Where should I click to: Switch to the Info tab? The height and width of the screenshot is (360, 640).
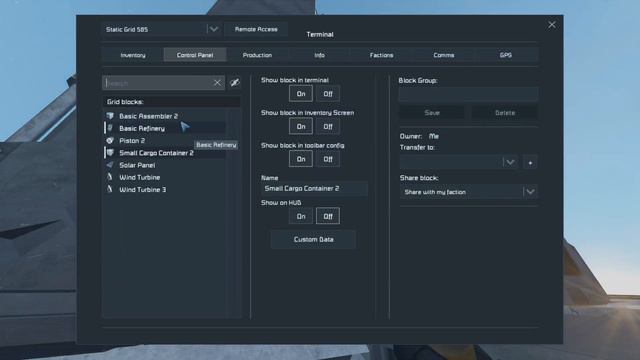(320, 55)
